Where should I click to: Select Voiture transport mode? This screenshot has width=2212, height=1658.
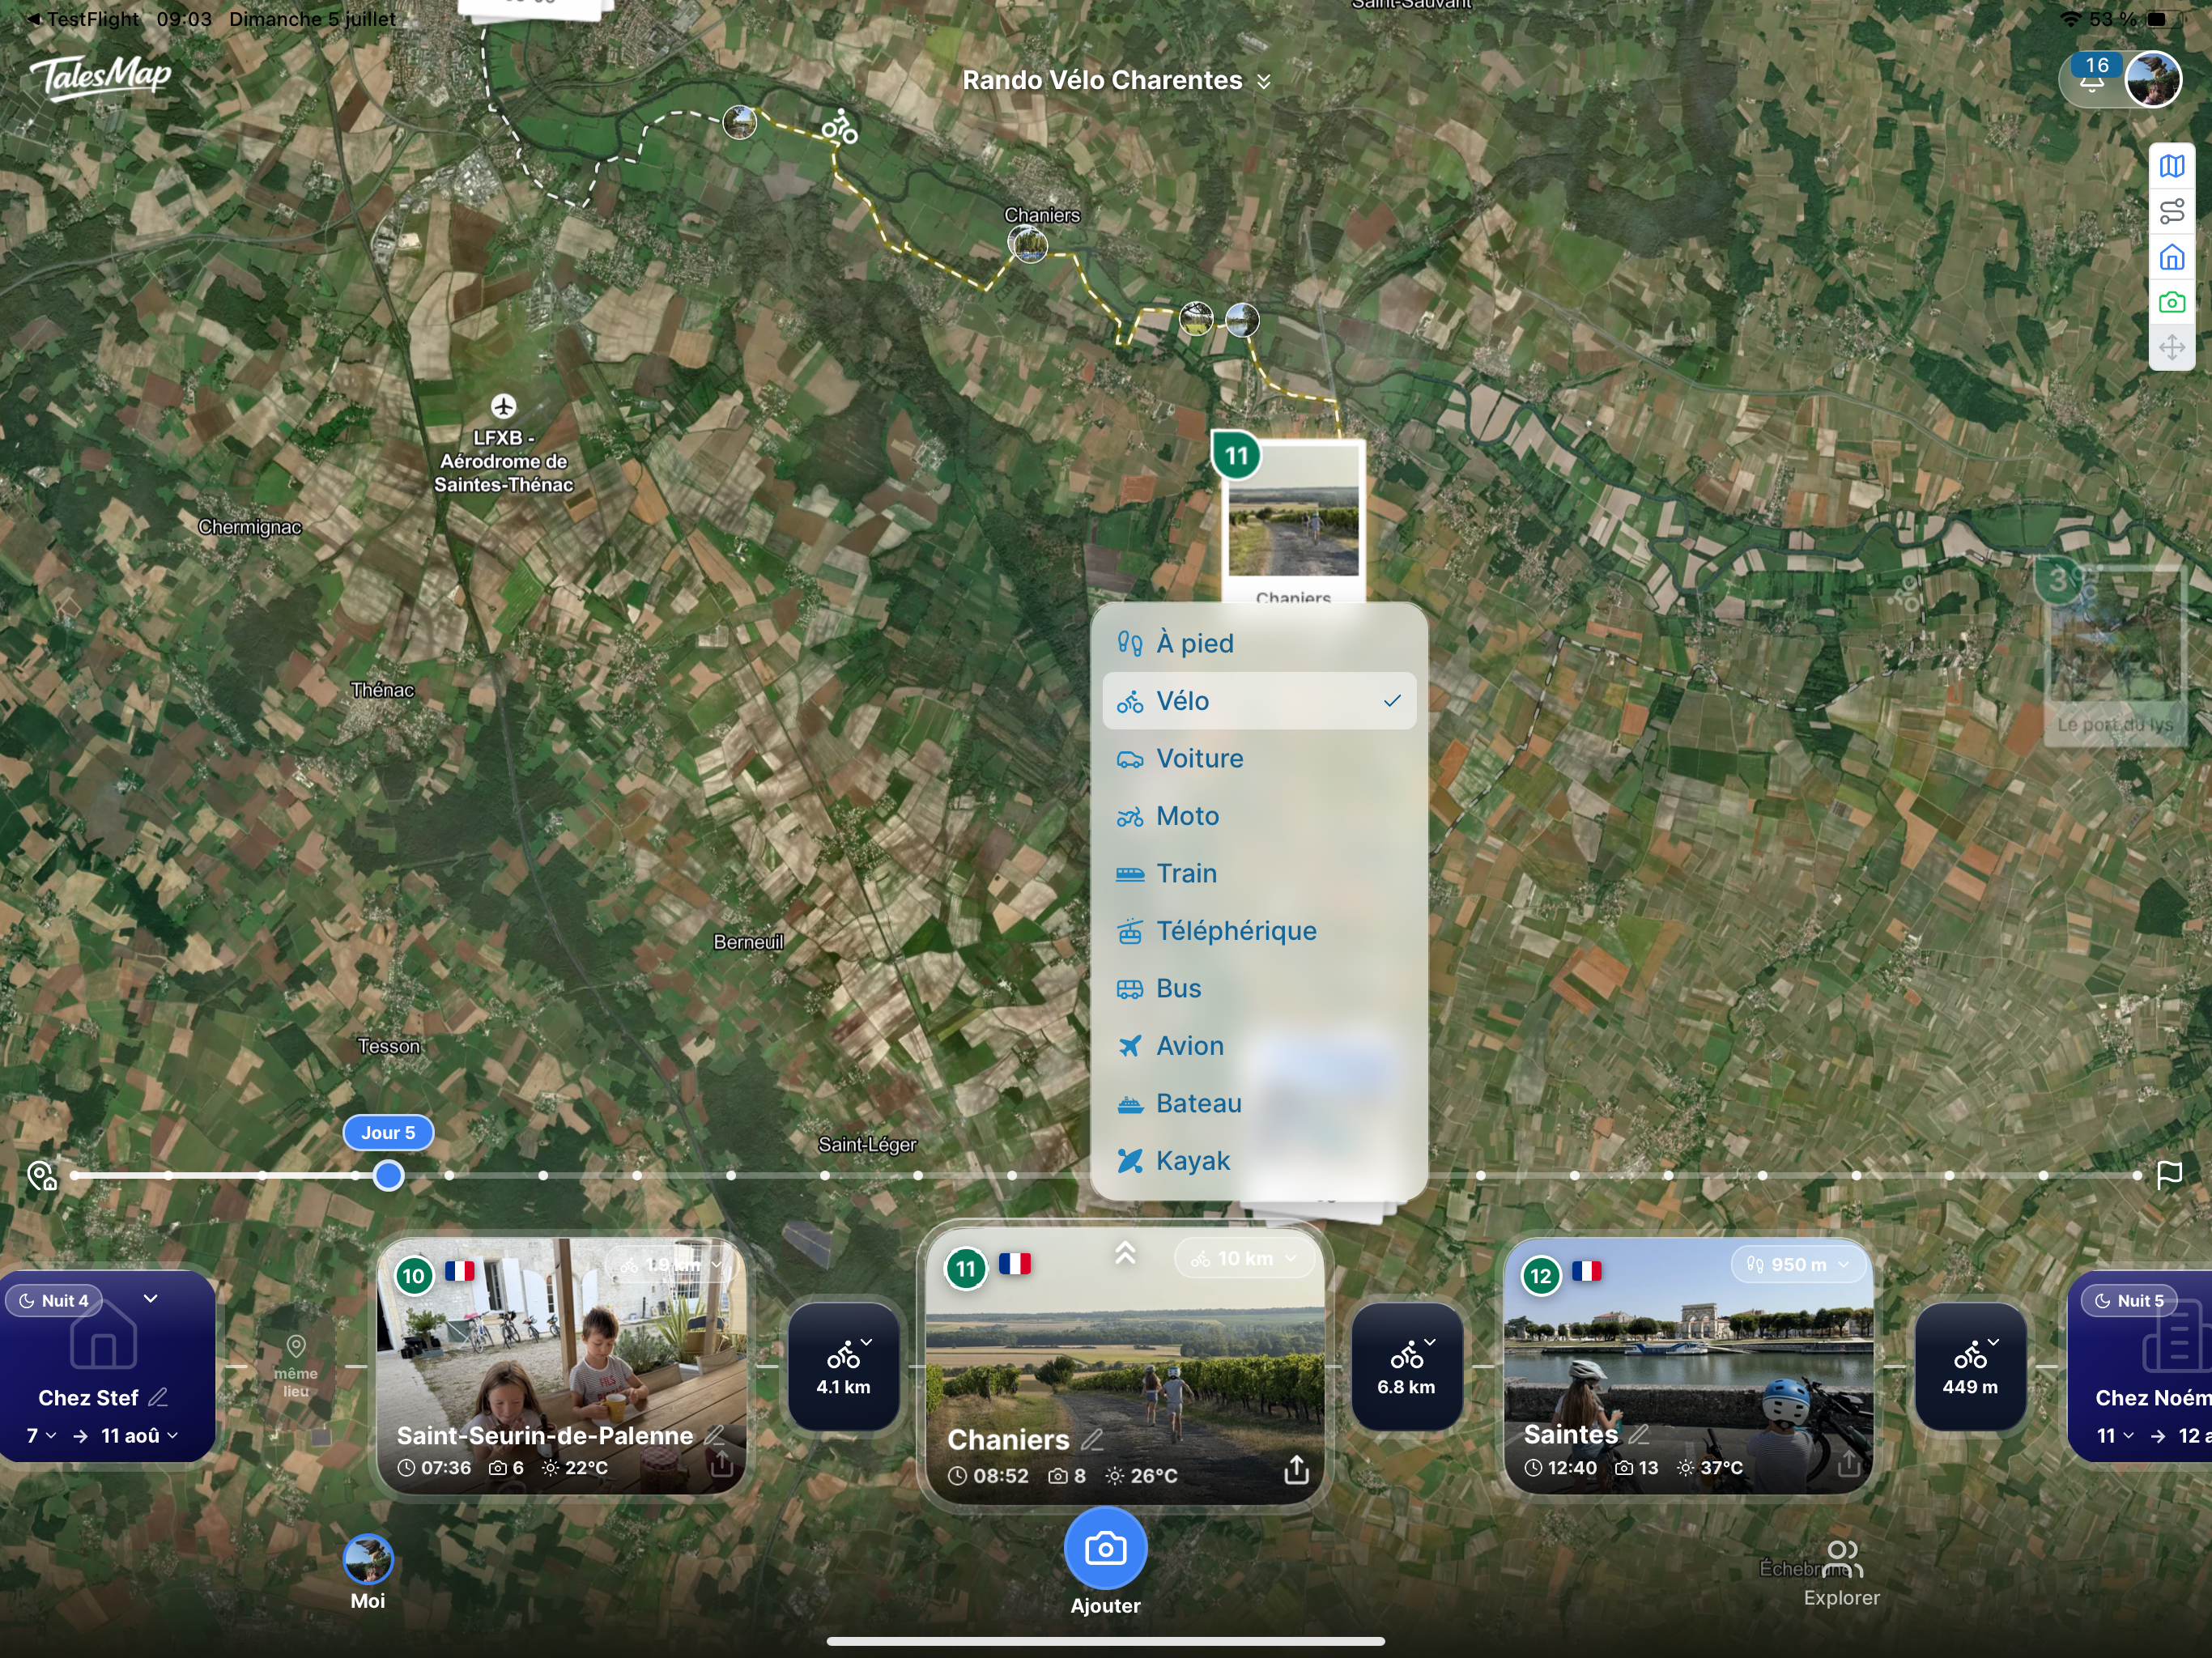(x=1259, y=758)
